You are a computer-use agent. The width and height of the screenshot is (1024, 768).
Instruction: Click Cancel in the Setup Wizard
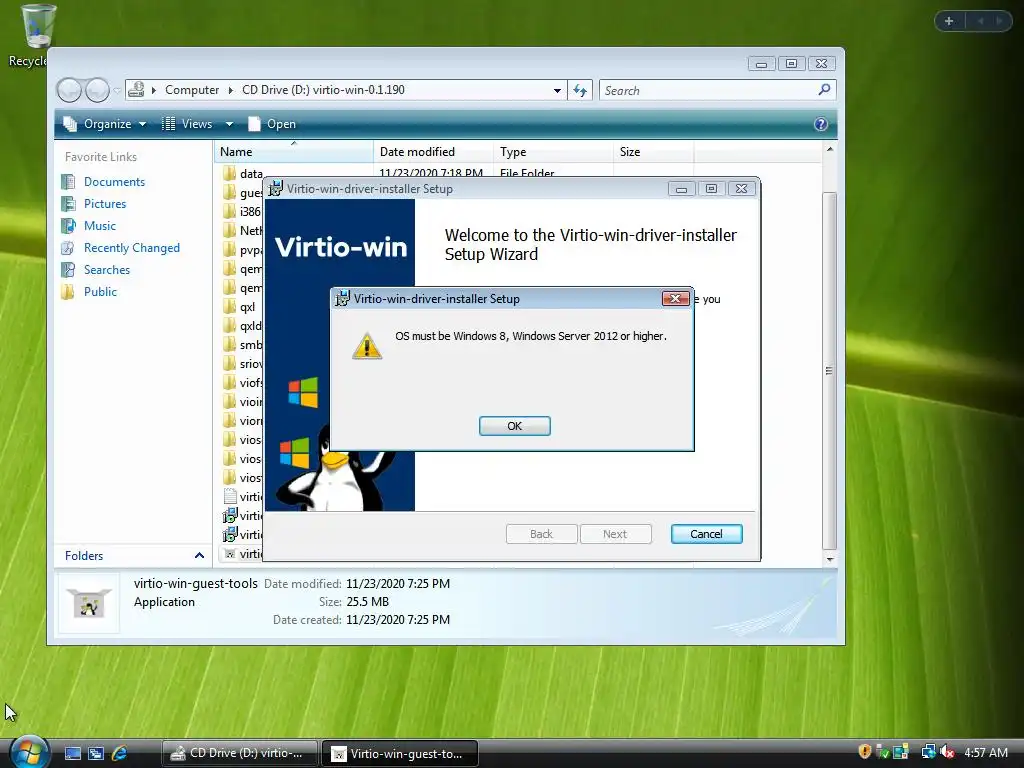click(707, 534)
